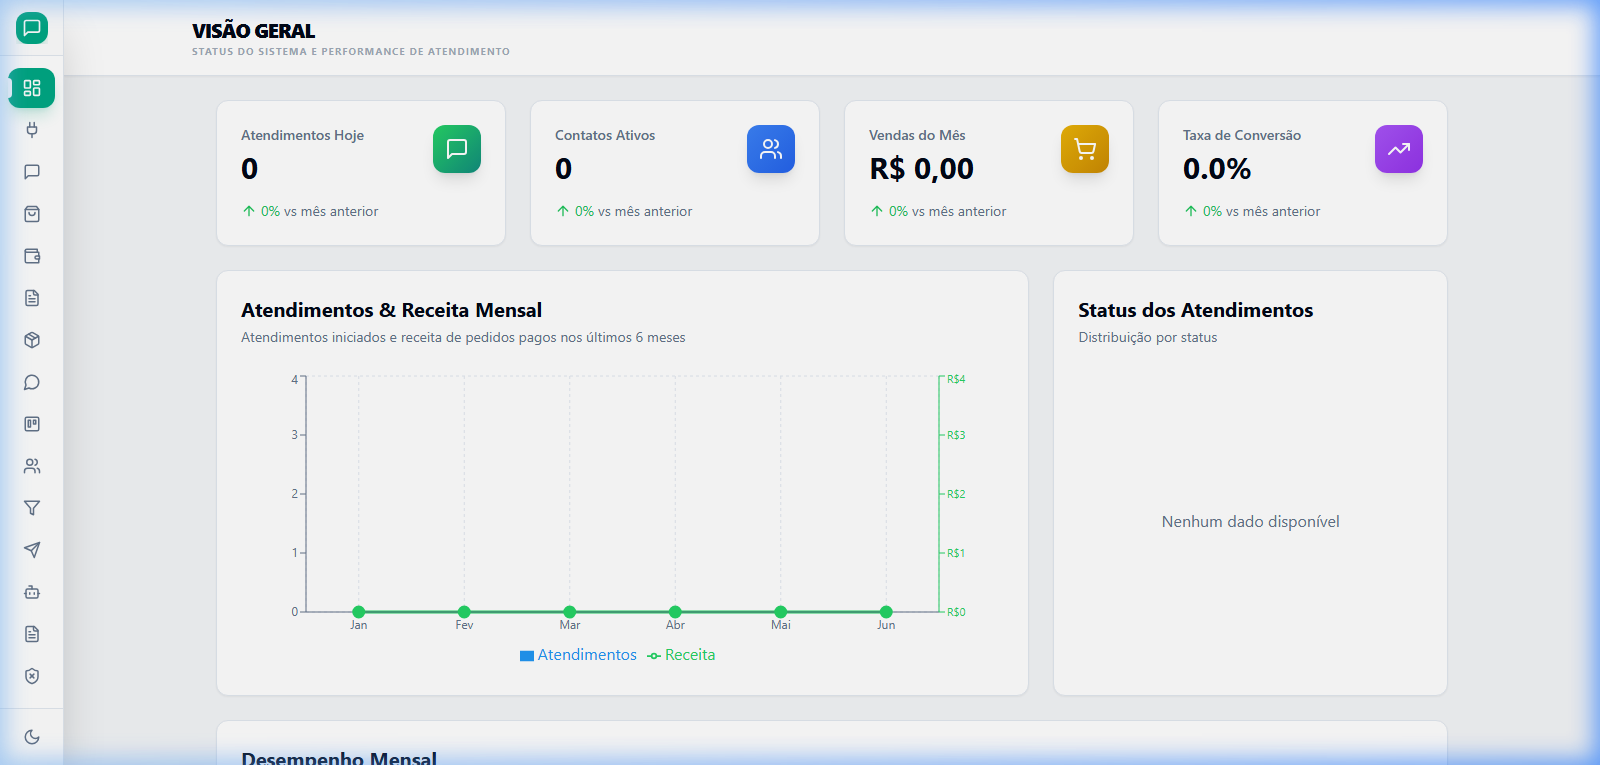
Task: Click the yellow cart icon on Vendas do Mês
Action: (1085, 149)
